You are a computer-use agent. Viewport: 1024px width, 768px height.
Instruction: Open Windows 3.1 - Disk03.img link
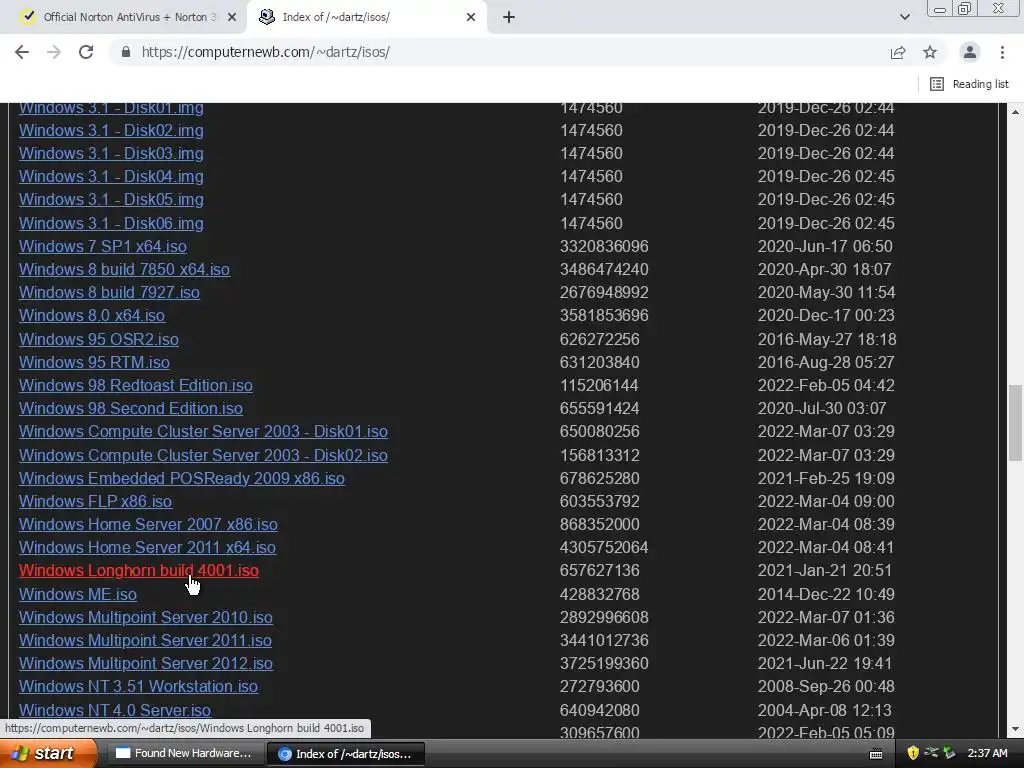(x=111, y=153)
